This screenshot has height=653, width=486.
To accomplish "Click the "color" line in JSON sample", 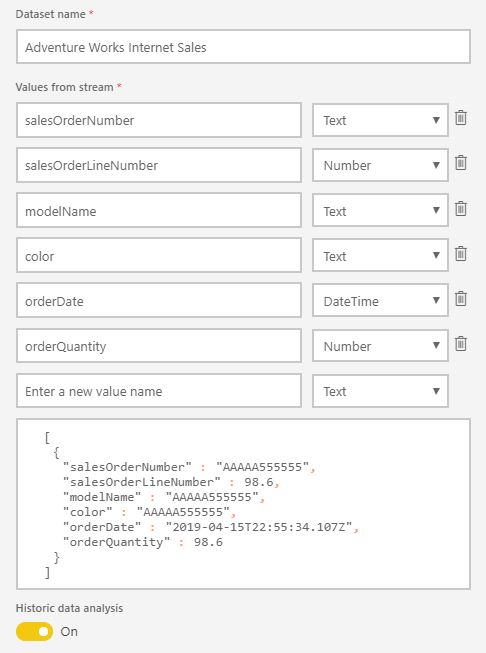I will (x=150, y=512).
